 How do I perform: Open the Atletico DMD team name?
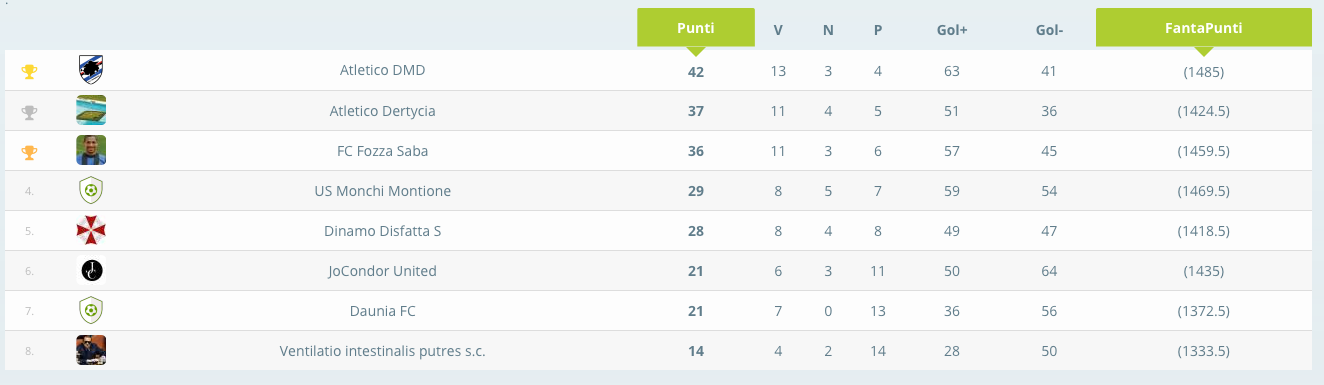(383, 71)
